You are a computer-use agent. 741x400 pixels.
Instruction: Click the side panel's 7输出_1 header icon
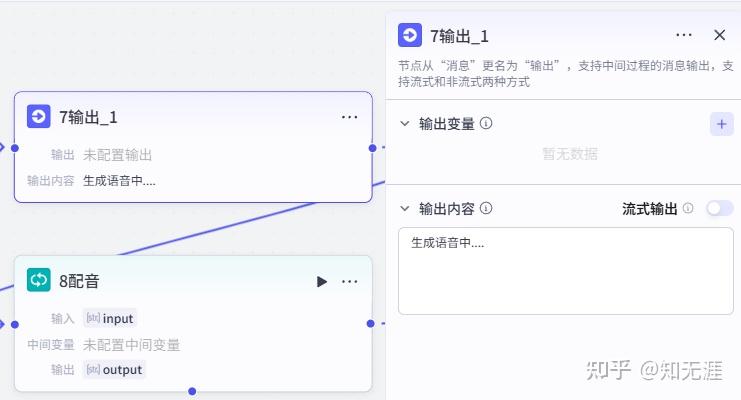[x=410, y=35]
